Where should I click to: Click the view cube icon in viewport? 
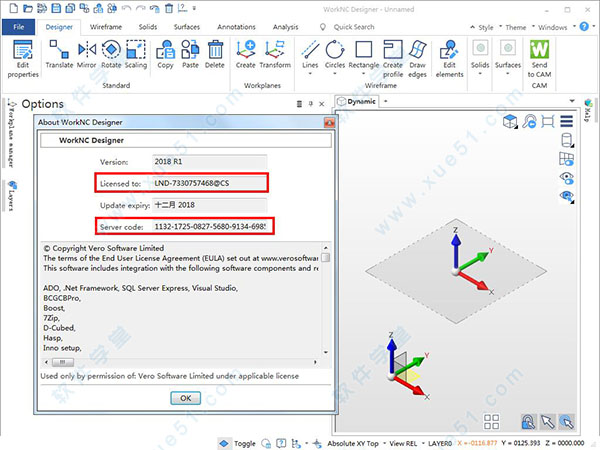coord(510,122)
